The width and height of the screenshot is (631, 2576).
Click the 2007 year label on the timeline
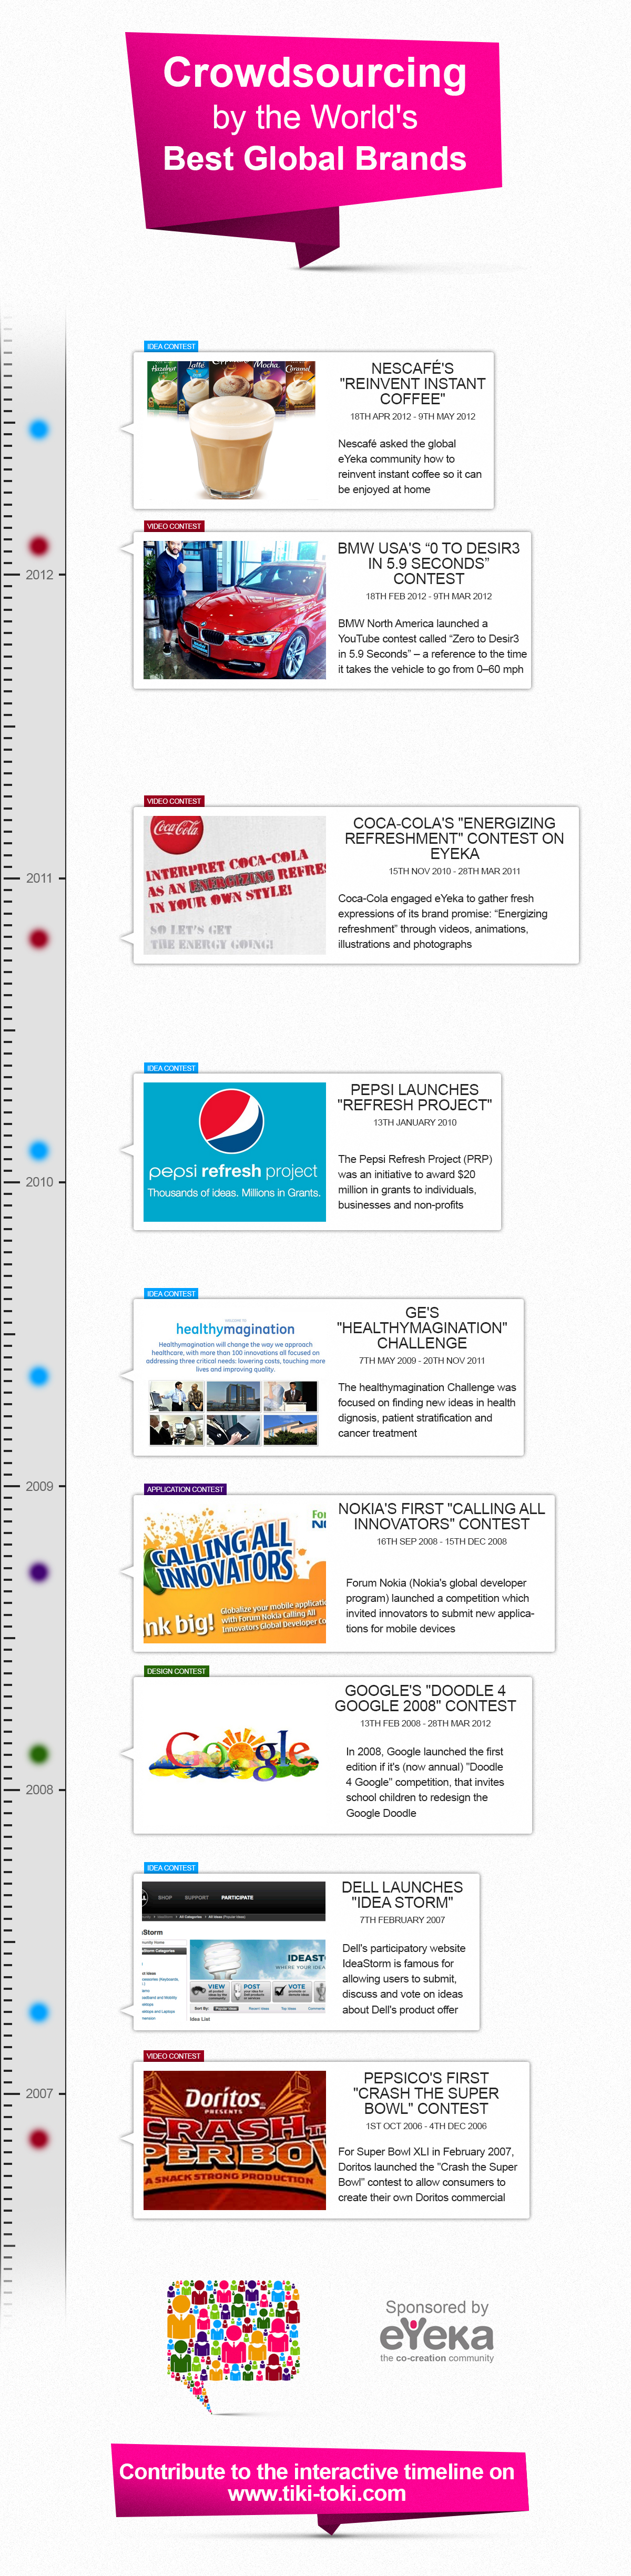(x=40, y=2093)
